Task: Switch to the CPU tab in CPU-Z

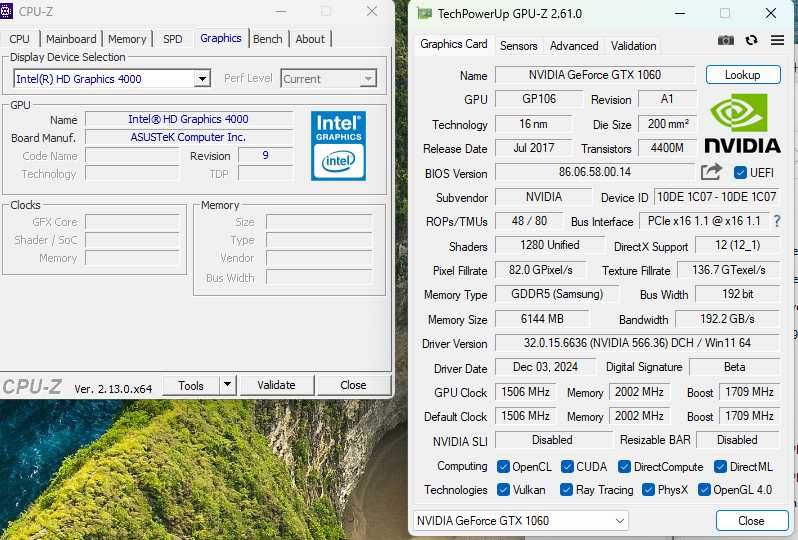Action: tap(19, 39)
